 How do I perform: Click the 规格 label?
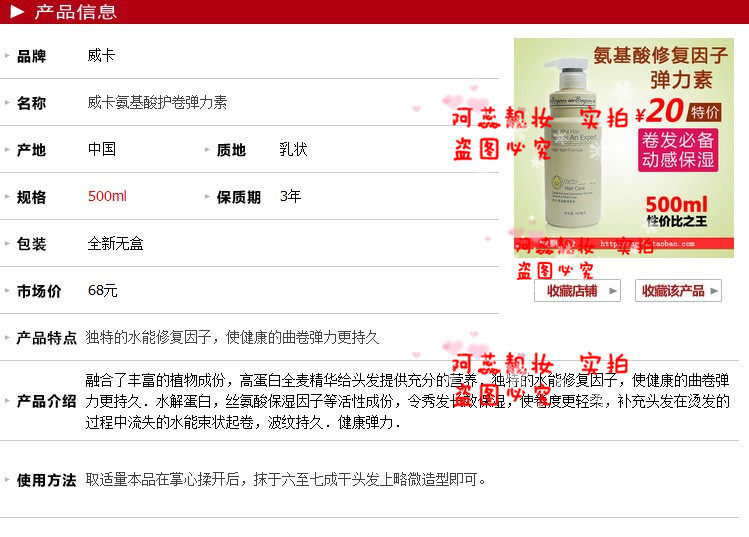pyautogui.click(x=32, y=197)
